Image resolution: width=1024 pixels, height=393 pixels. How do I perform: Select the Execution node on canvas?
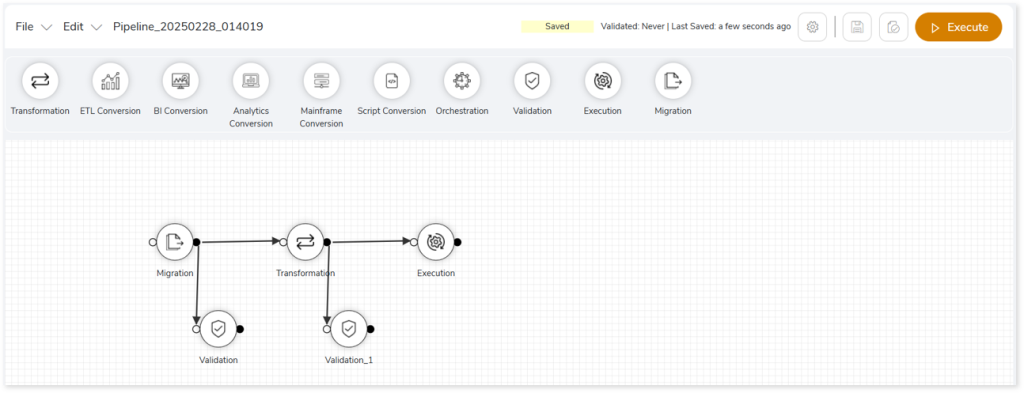coord(436,242)
